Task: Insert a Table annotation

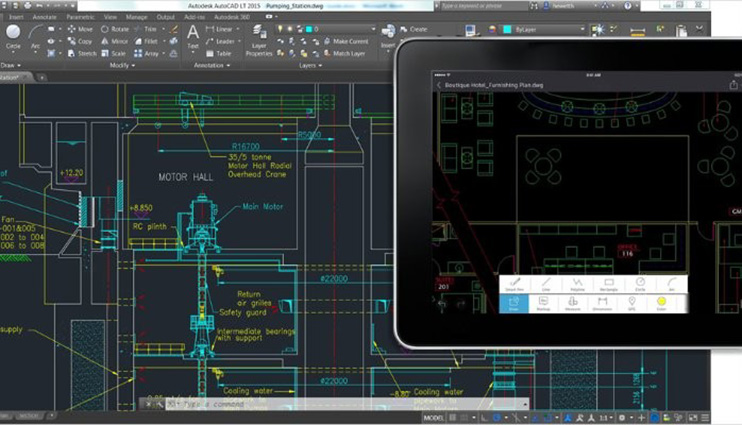Action: pos(219,53)
